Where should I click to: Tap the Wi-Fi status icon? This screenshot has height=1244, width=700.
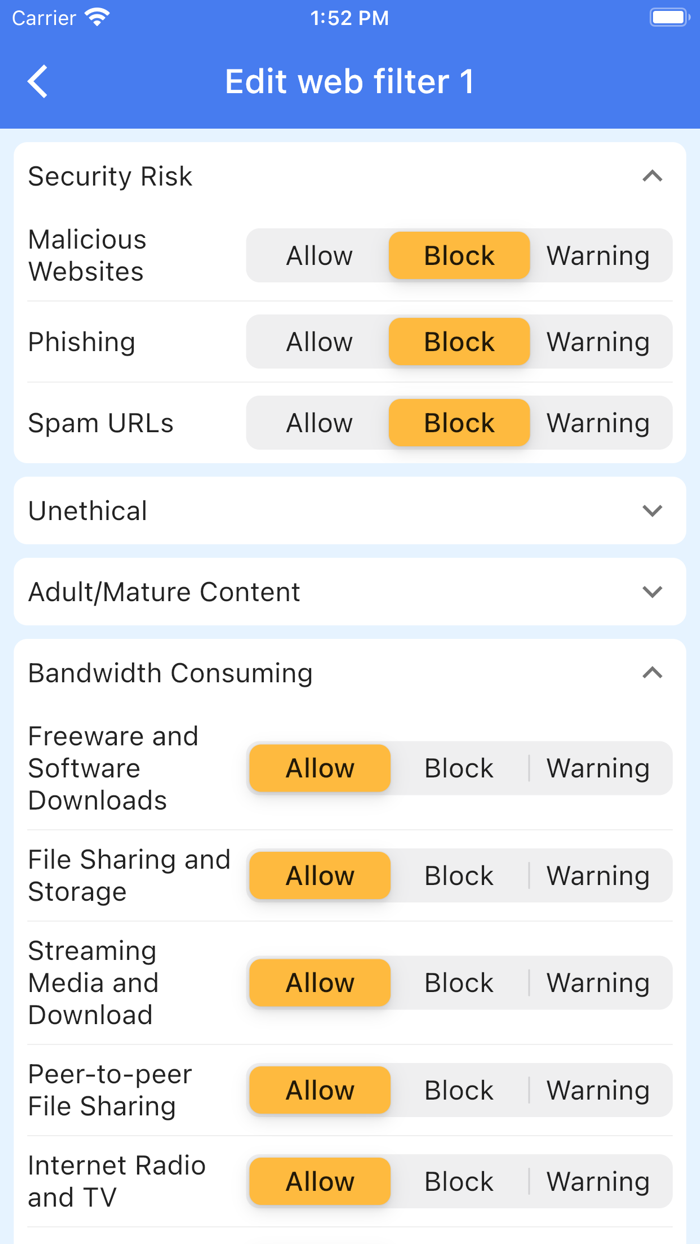pos(94,16)
